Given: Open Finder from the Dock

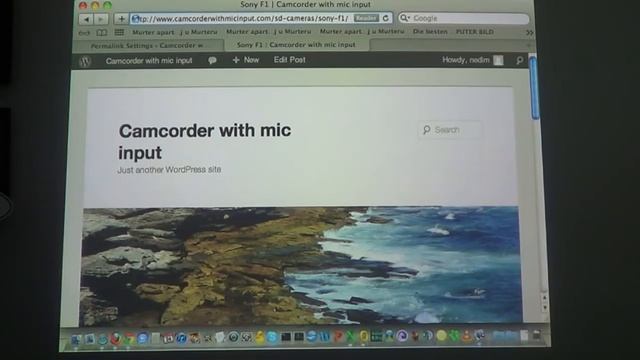Looking at the screenshot, I should click(x=76, y=339).
